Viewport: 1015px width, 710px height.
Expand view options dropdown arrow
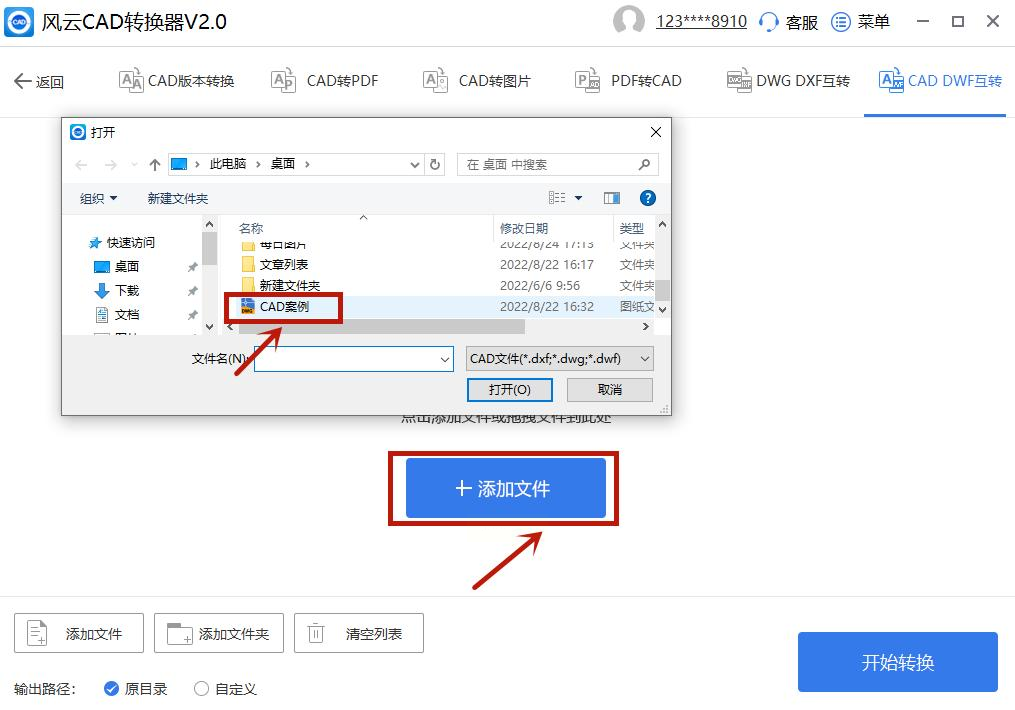[x=579, y=198]
